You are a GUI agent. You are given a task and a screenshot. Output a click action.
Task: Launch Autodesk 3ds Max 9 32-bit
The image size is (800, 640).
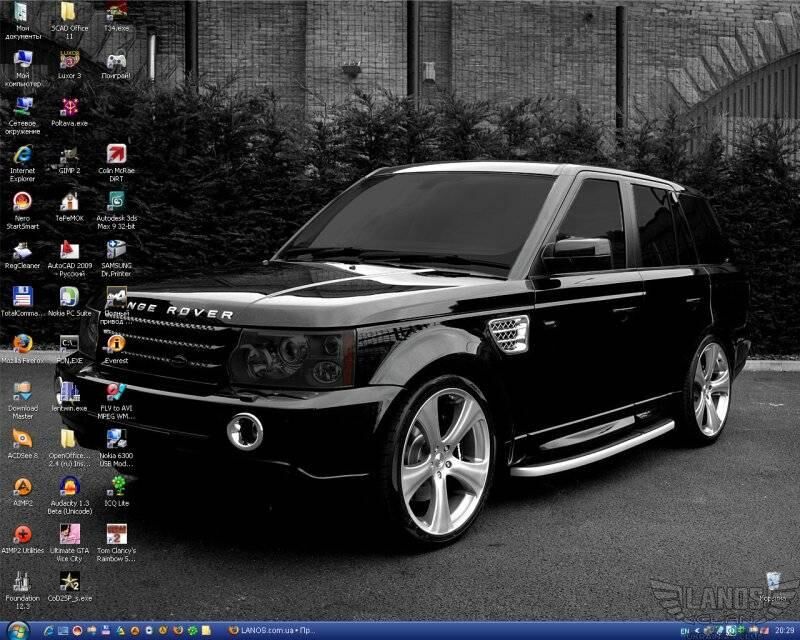point(116,211)
